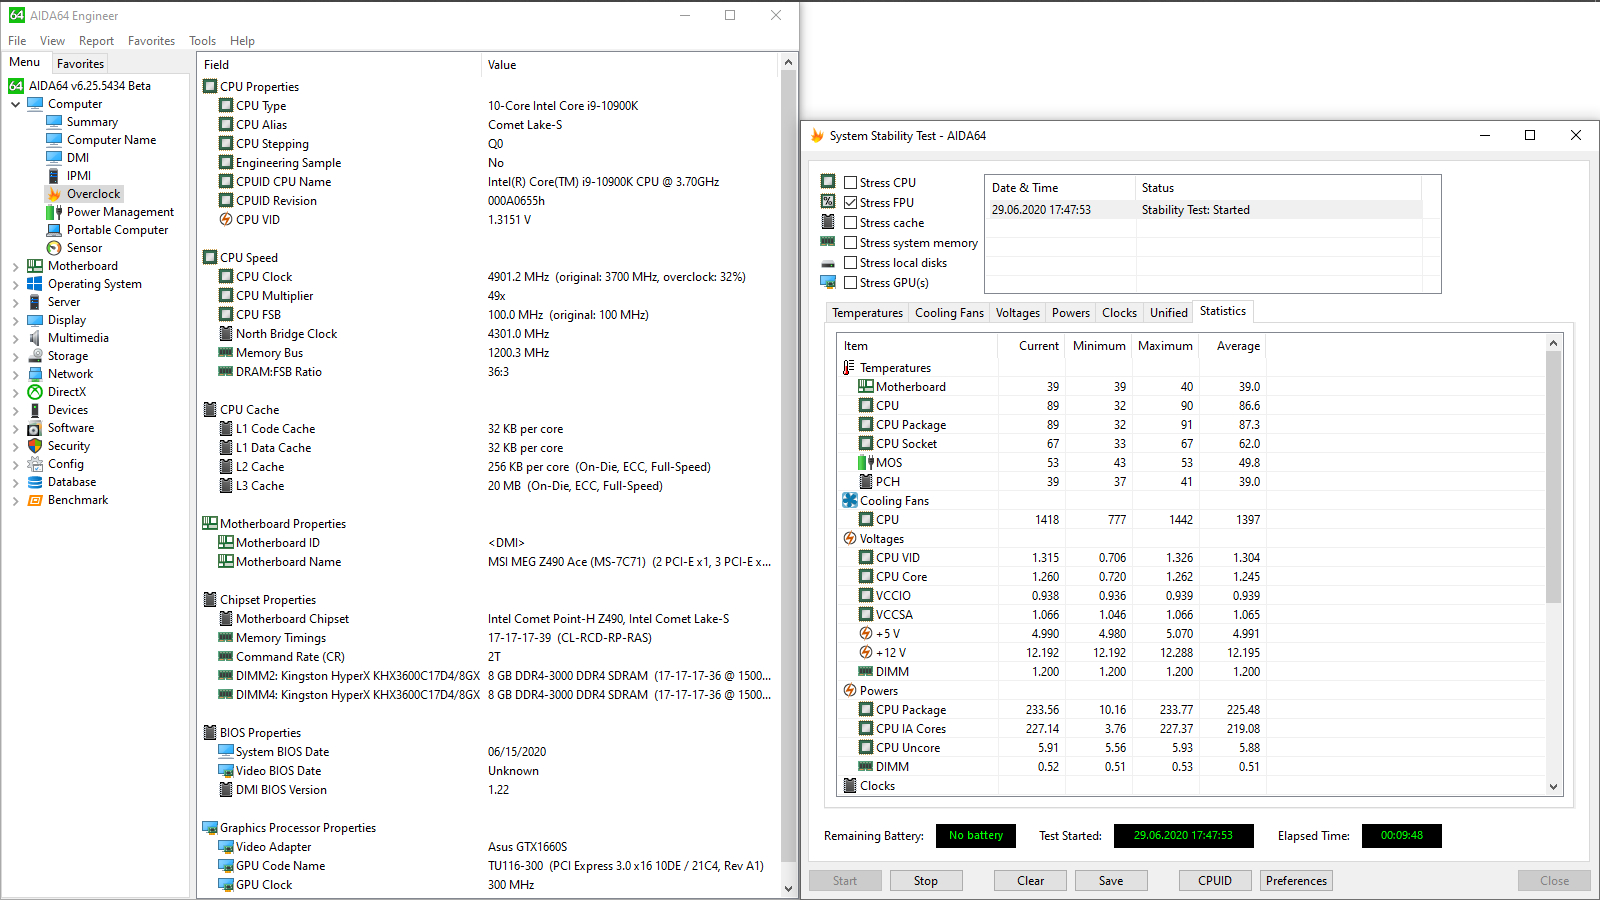The height and width of the screenshot is (900, 1600).
Task: Open the Summary item icon in the tree
Action: click(54, 122)
